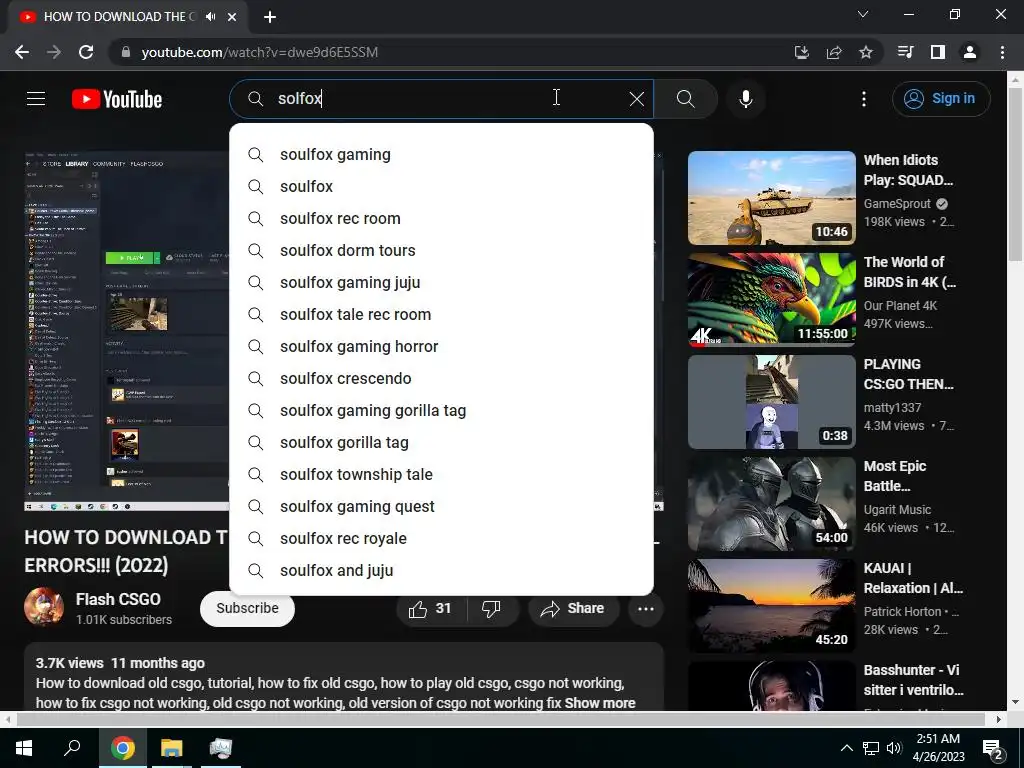The image size is (1024, 768).
Task: Open tab search dropdown chevron
Action: (863, 14)
